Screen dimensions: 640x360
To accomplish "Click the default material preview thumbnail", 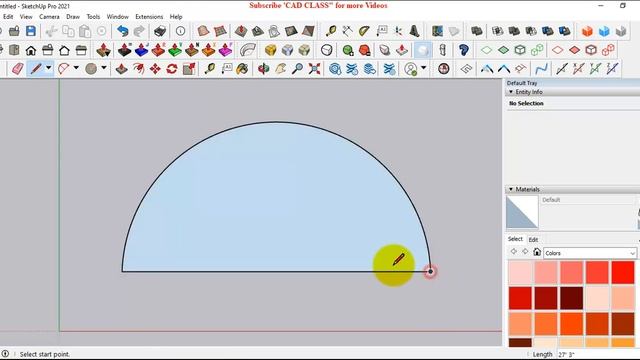I will click(x=522, y=212).
